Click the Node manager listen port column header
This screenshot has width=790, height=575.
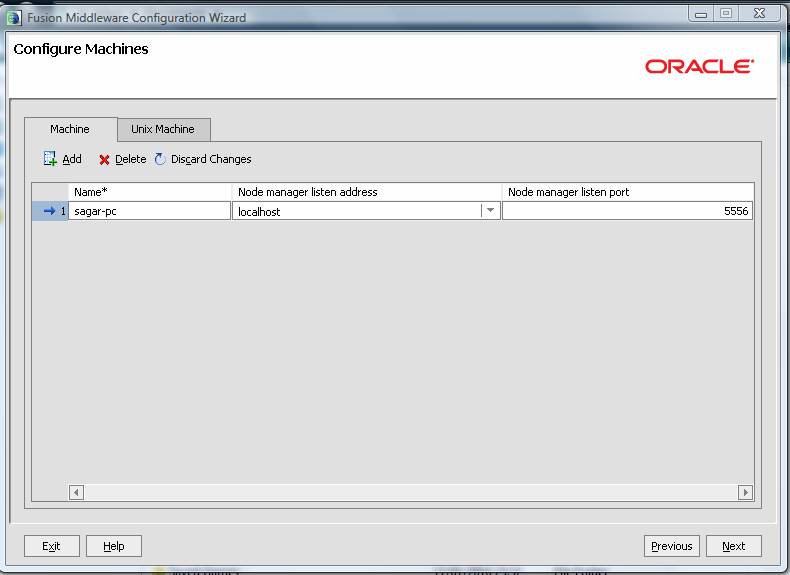pos(628,192)
